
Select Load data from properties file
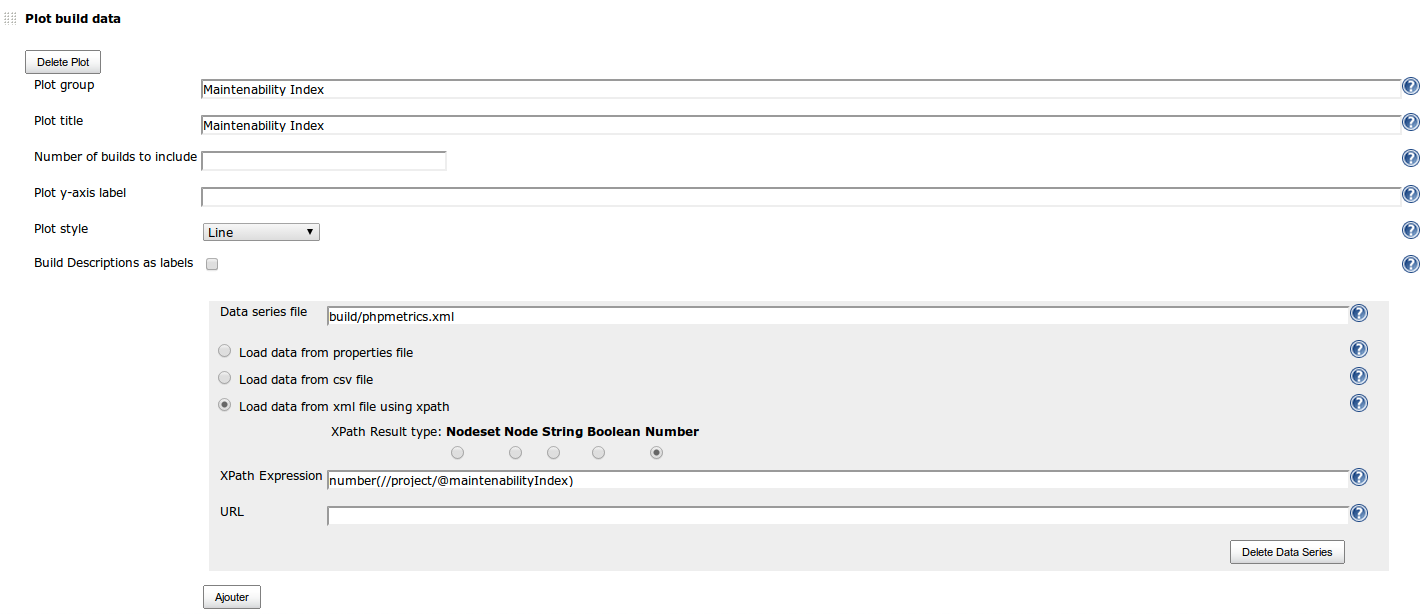[x=225, y=352]
